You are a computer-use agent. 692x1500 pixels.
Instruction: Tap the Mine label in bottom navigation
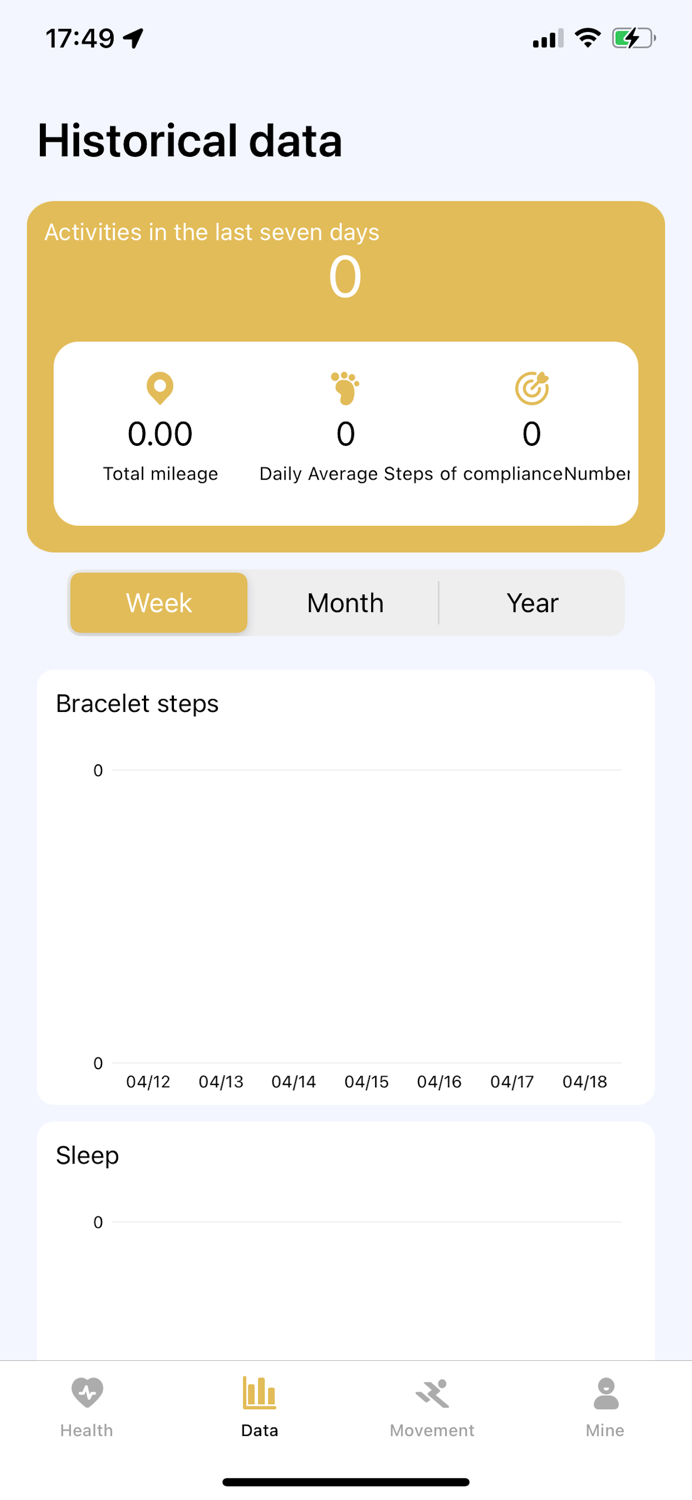tap(605, 1430)
